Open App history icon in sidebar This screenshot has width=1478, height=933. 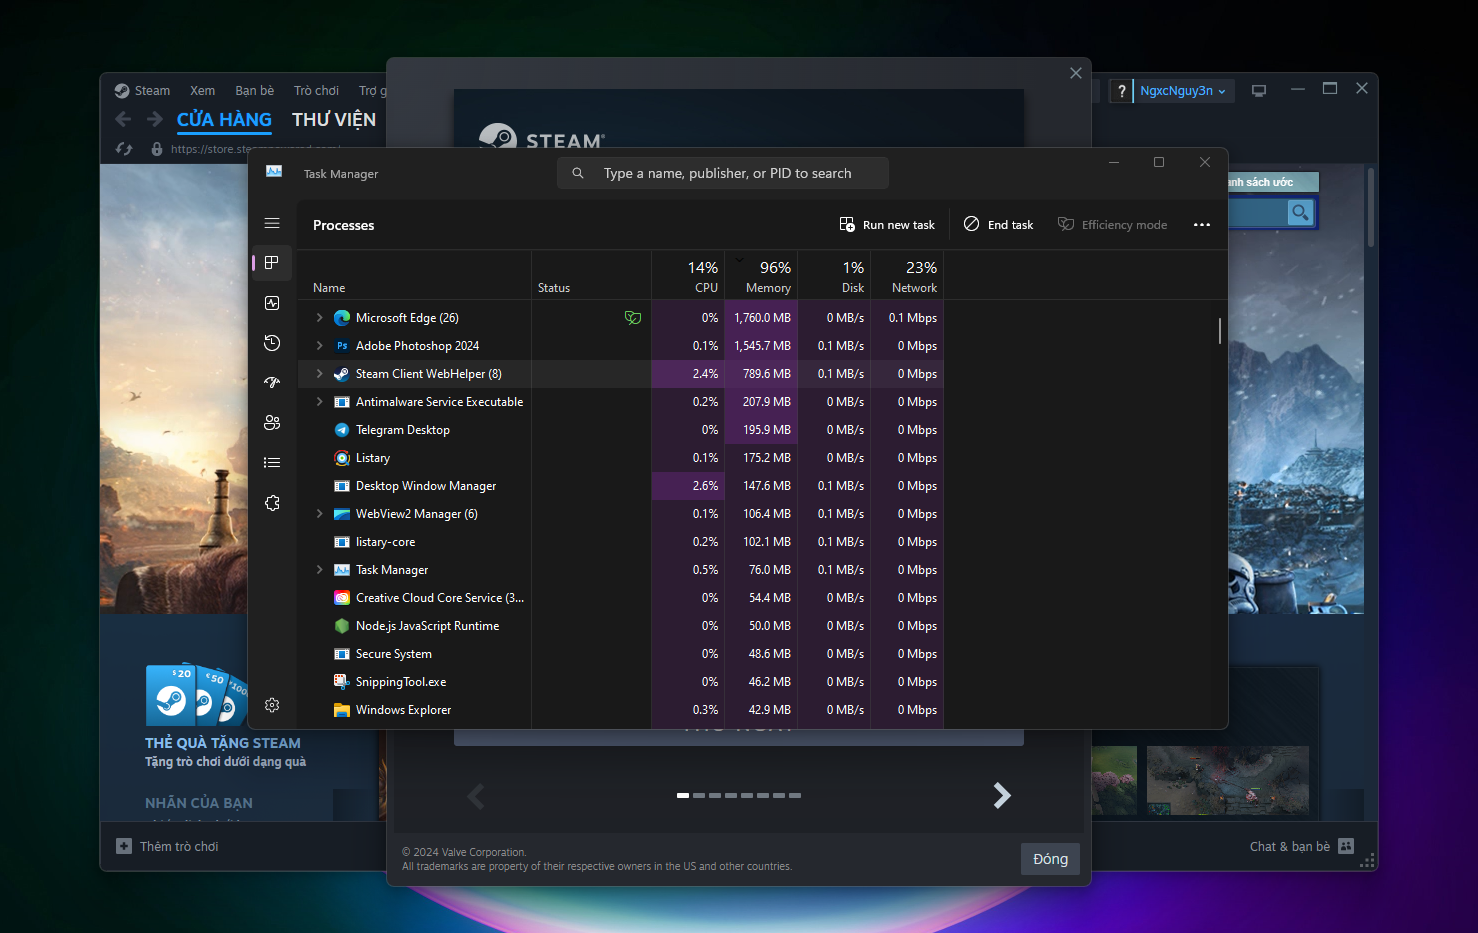click(x=272, y=343)
